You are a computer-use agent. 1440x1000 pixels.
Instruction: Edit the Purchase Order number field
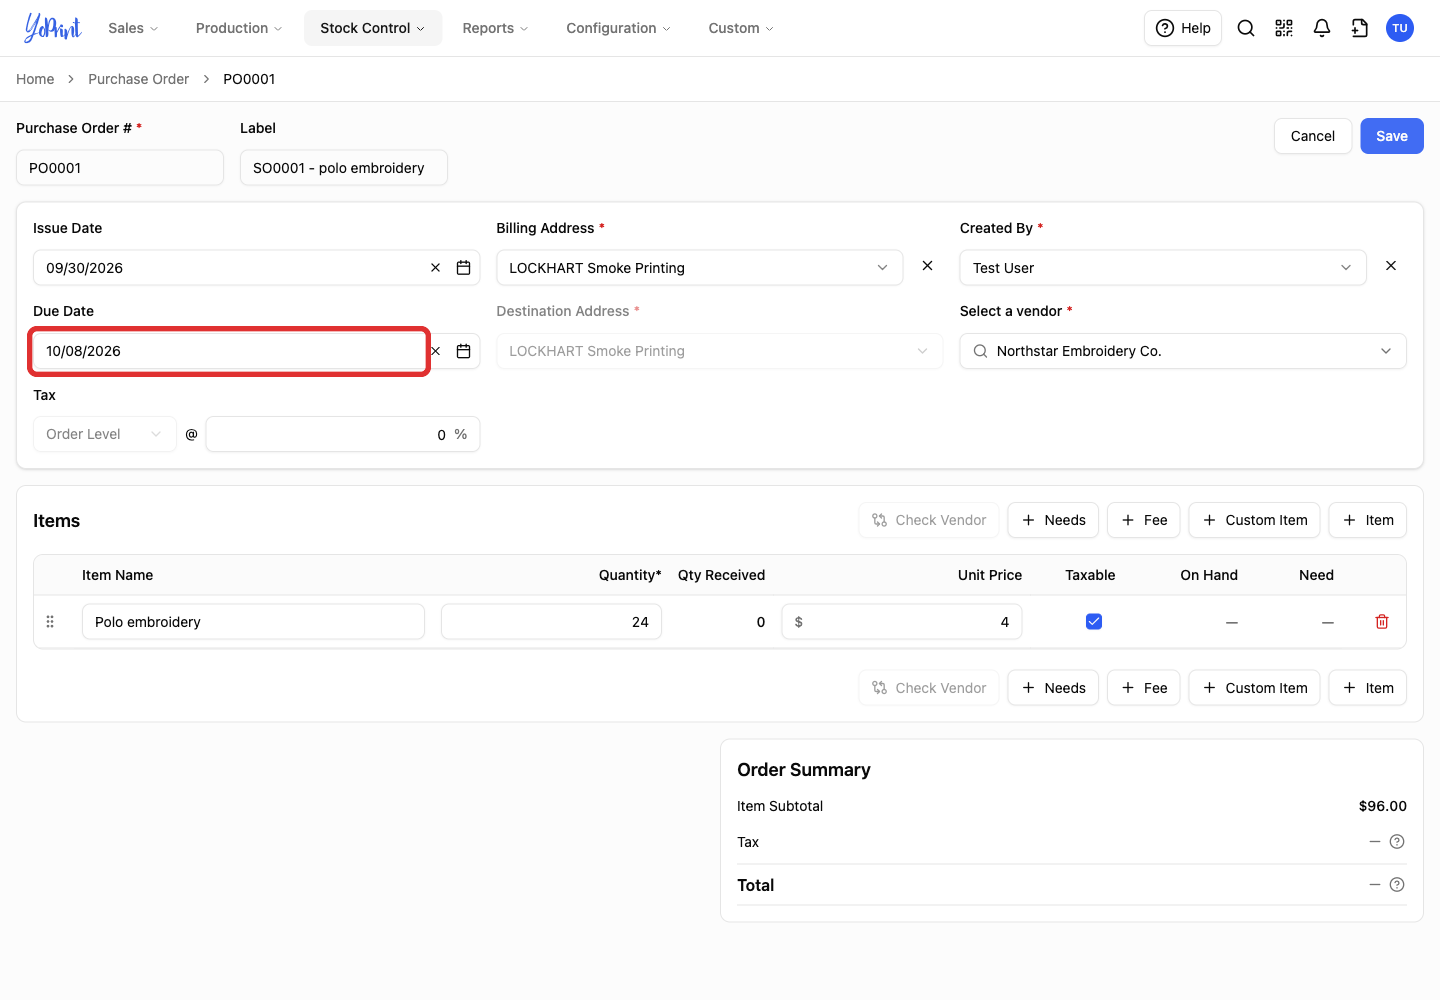tap(120, 168)
